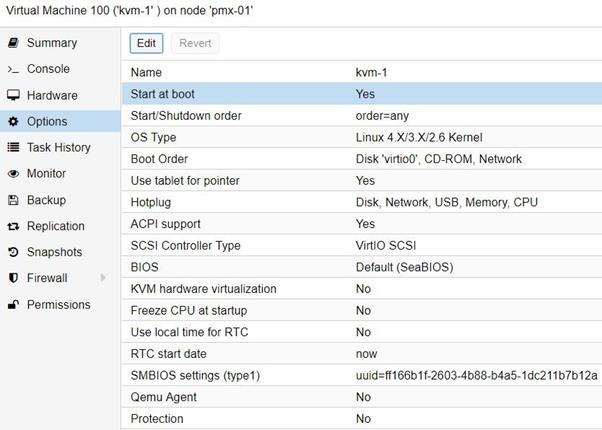Click the Backup floppy disk icon

(x=13, y=200)
